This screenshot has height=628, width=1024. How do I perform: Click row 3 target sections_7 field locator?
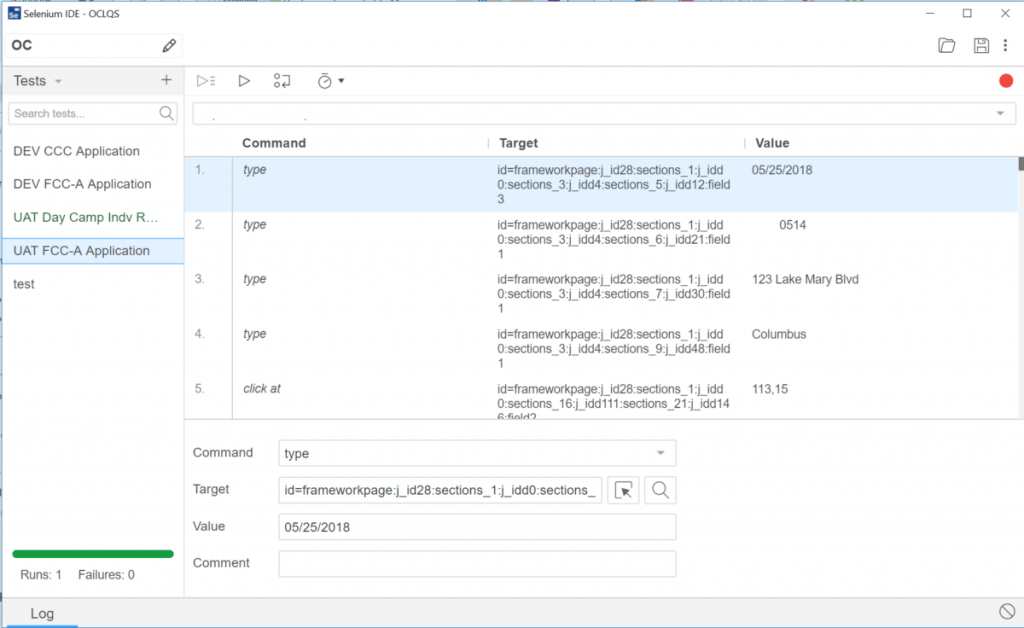click(x=614, y=294)
